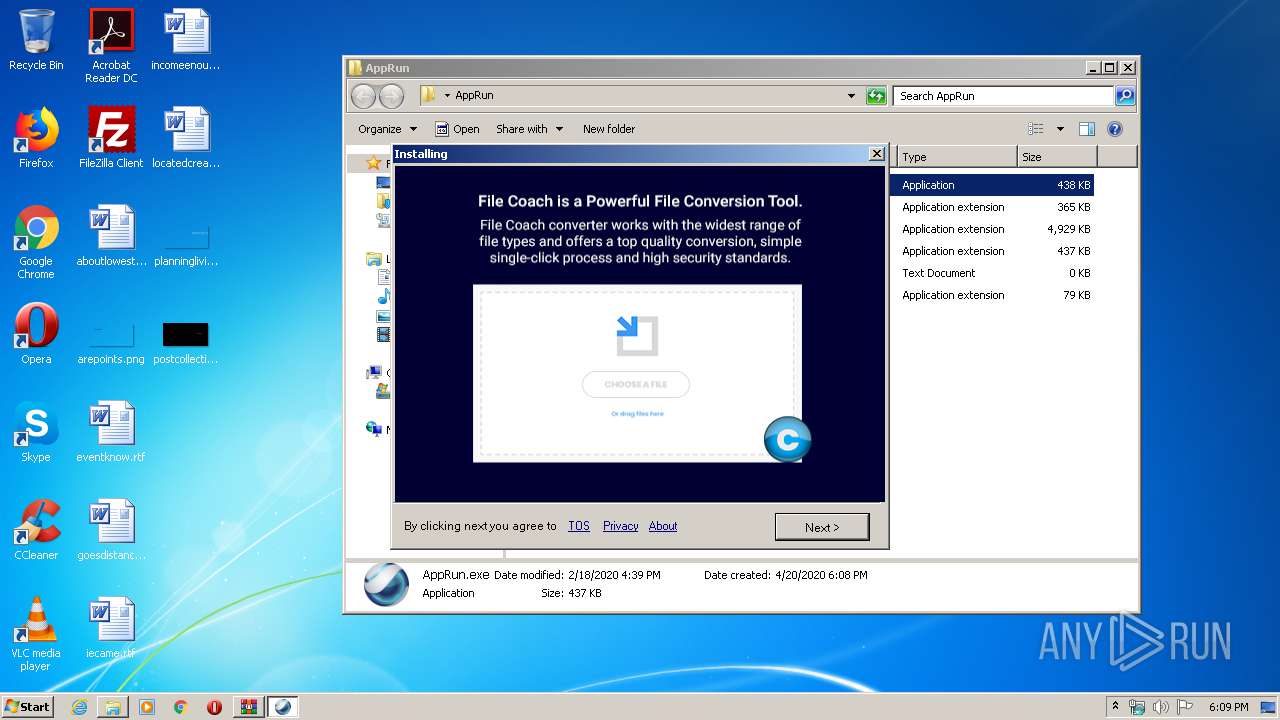Click the Next button in the installer
This screenshot has height=720, width=1280.
click(x=822, y=527)
